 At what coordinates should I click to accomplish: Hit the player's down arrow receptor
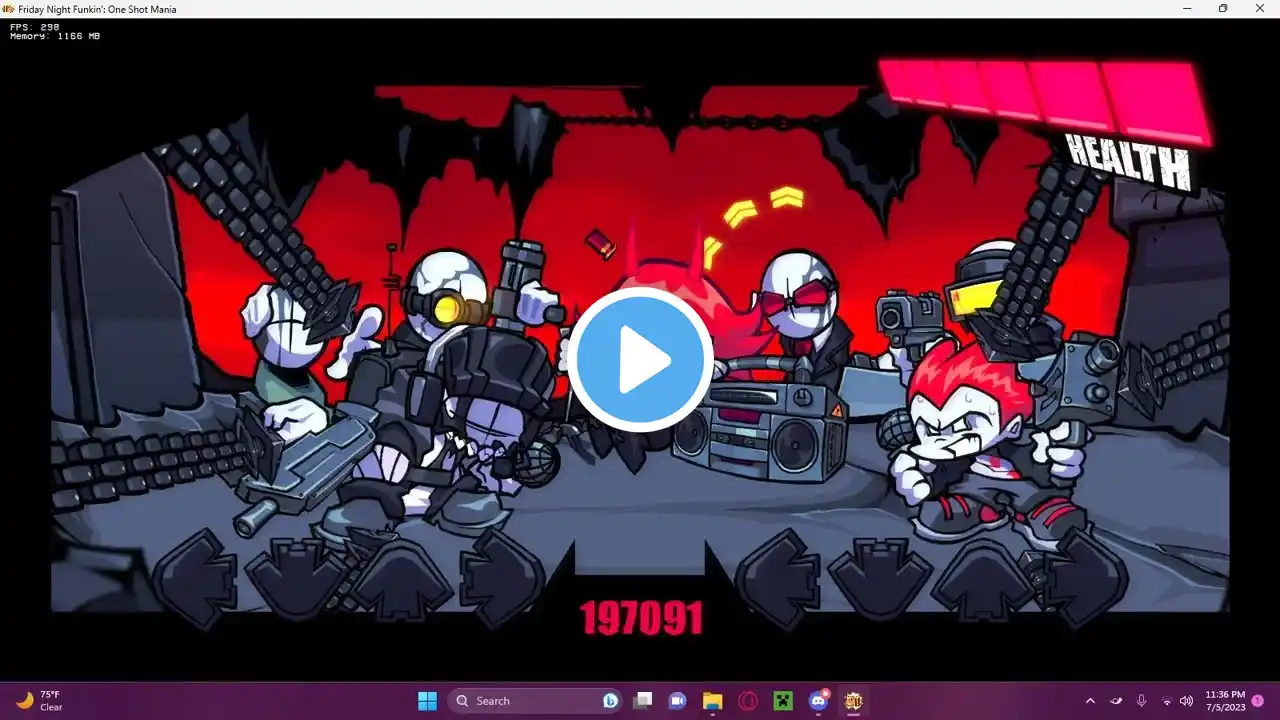point(880,578)
